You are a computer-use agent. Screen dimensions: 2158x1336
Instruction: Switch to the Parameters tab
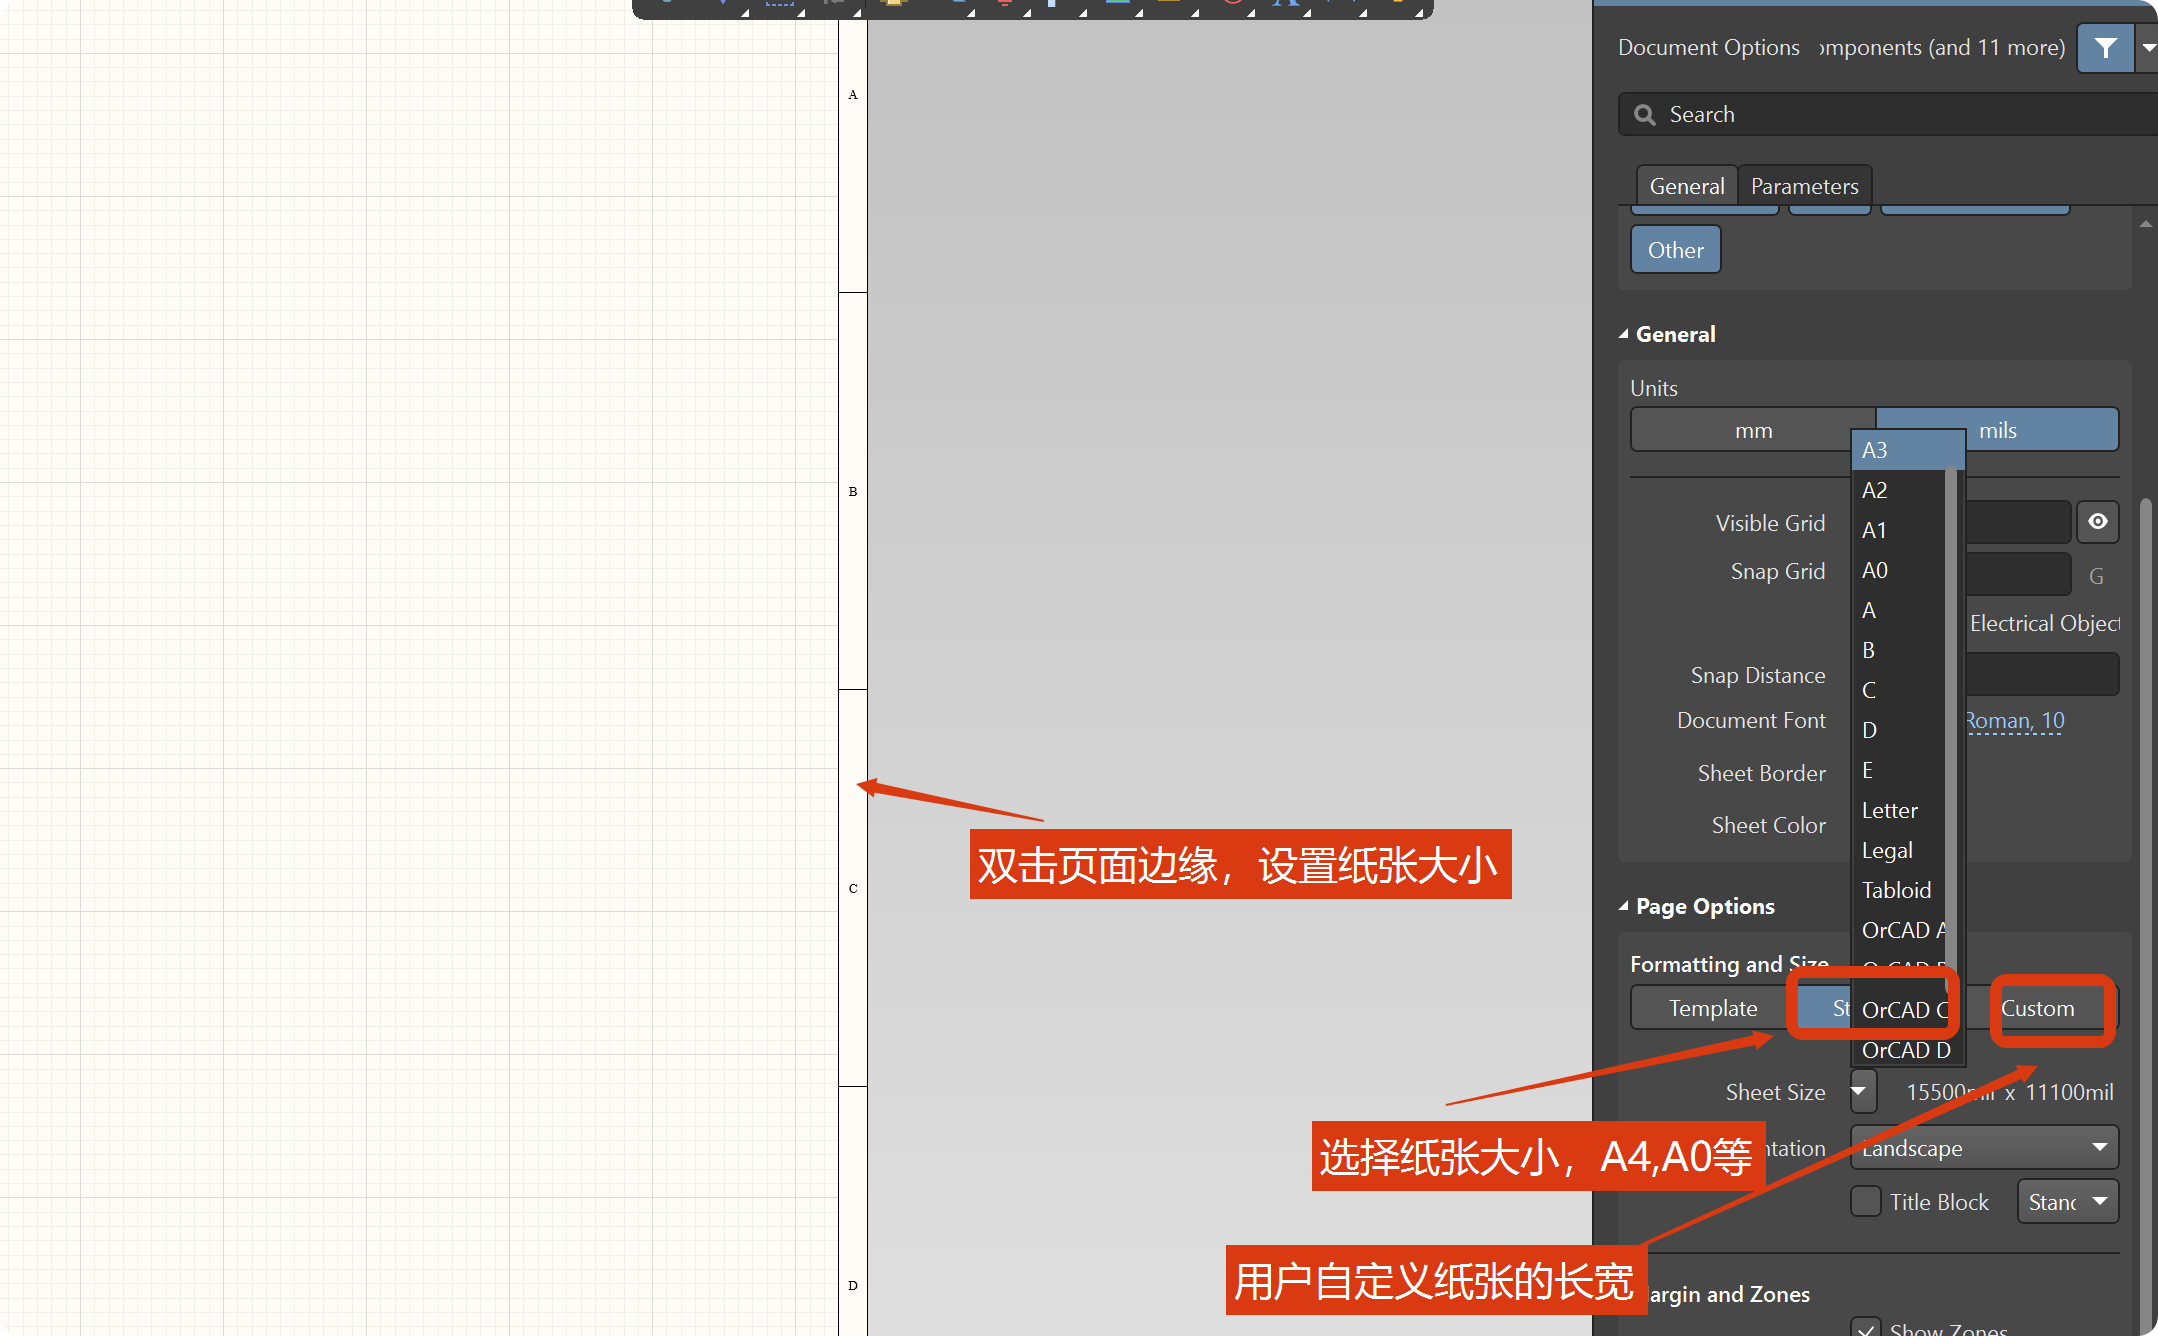pyautogui.click(x=1804, y=186)
